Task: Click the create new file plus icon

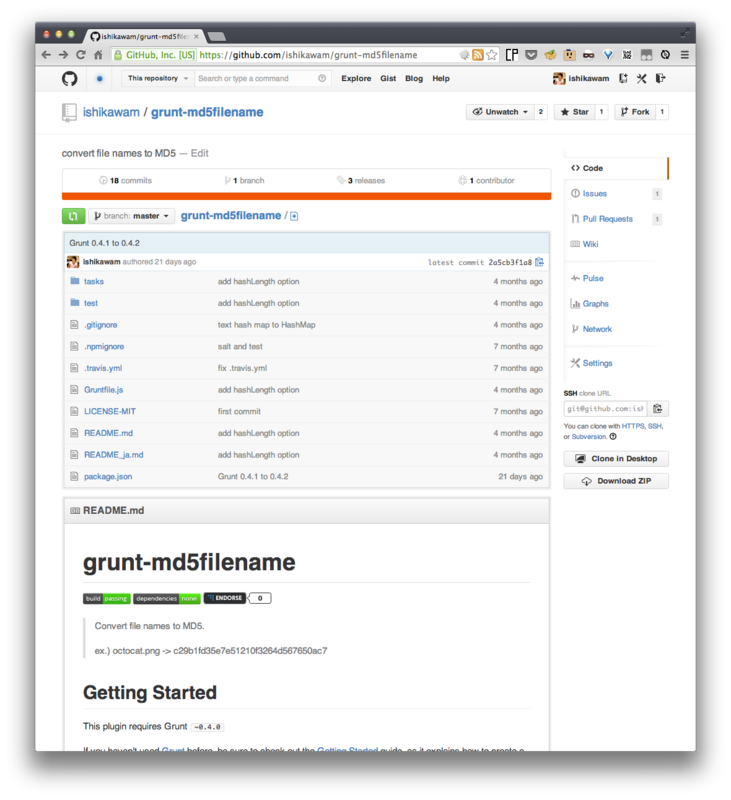Action: [x=294, y=216]
